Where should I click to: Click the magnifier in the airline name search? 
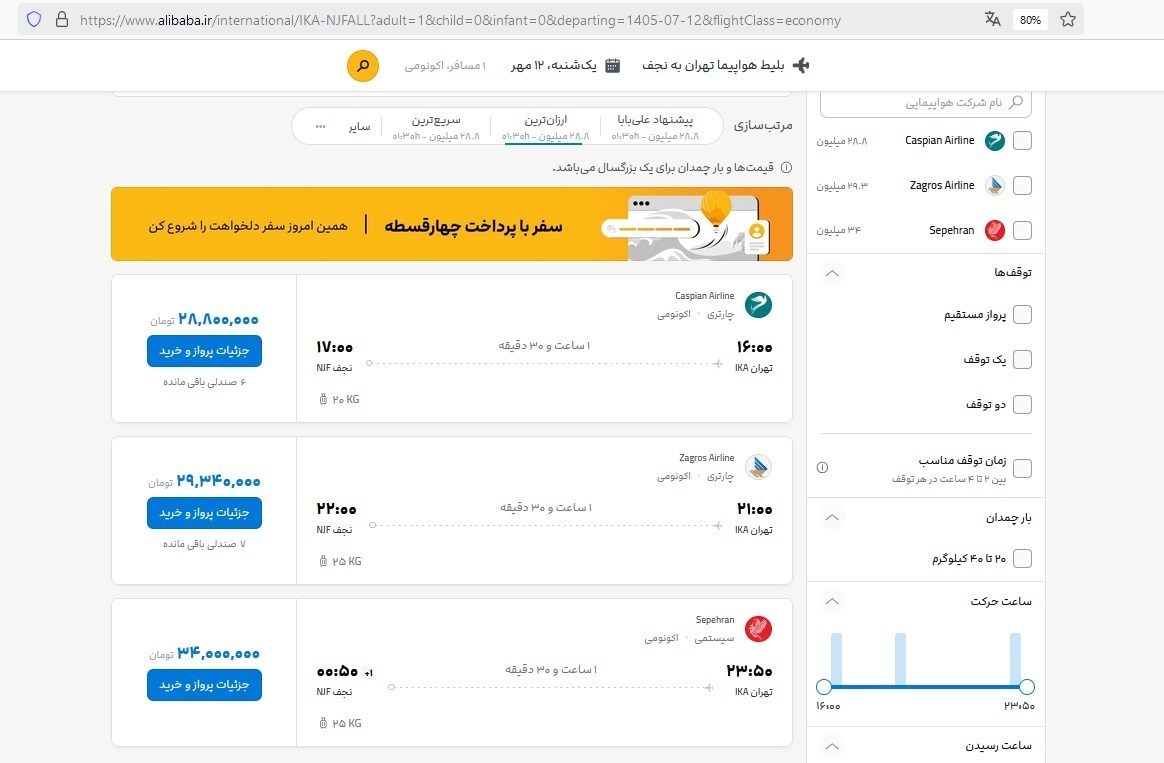coord(1016,102)
